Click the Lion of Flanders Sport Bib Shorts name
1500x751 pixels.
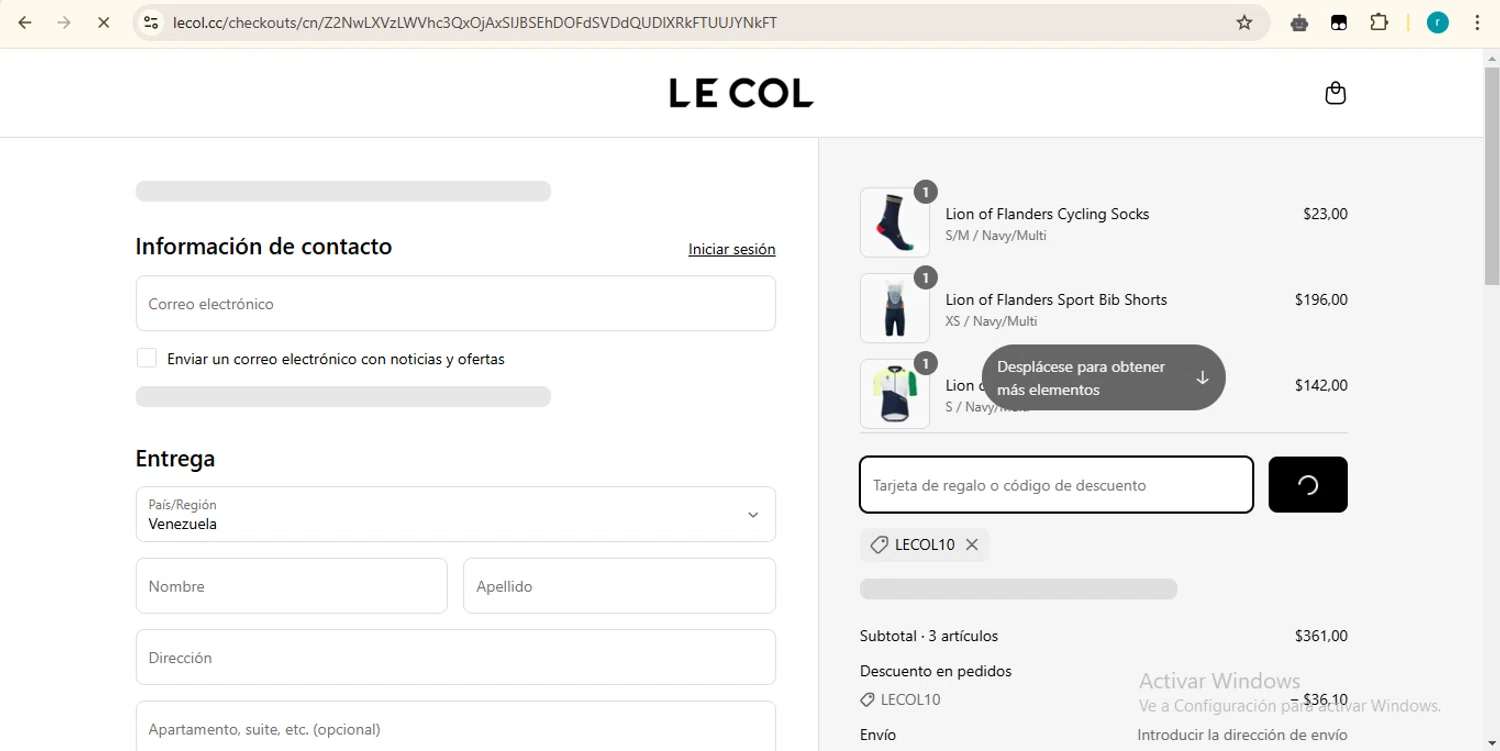pyautogui.click(x=1056, y=299)
